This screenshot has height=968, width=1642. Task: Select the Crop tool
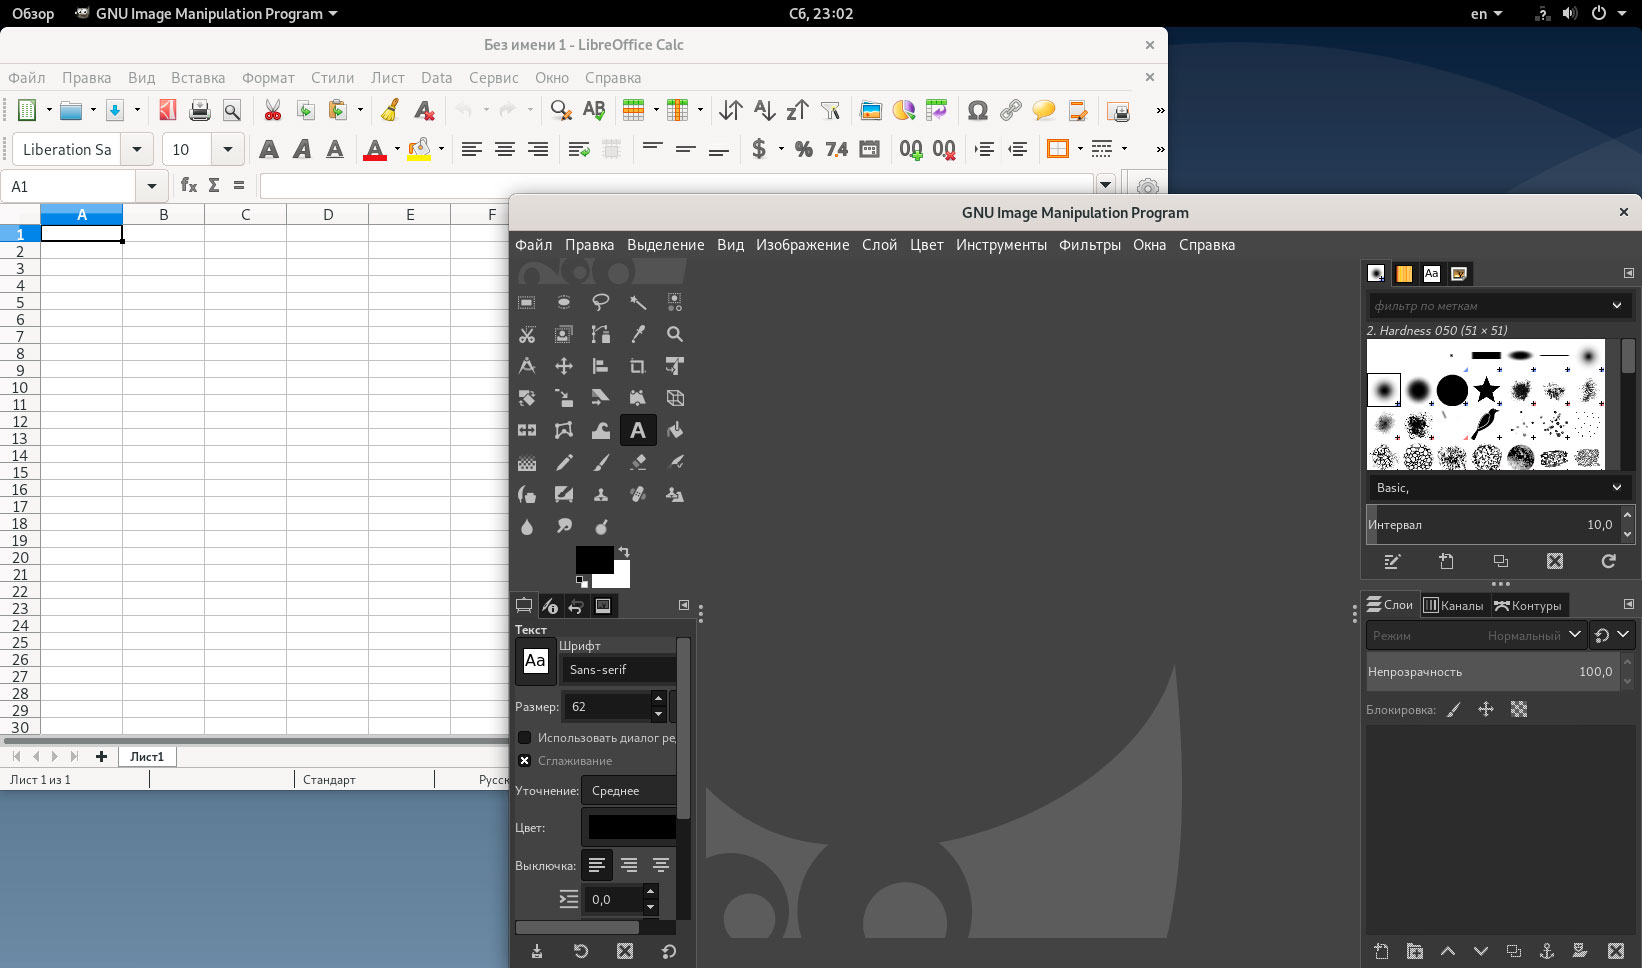(x=637, y=366)
